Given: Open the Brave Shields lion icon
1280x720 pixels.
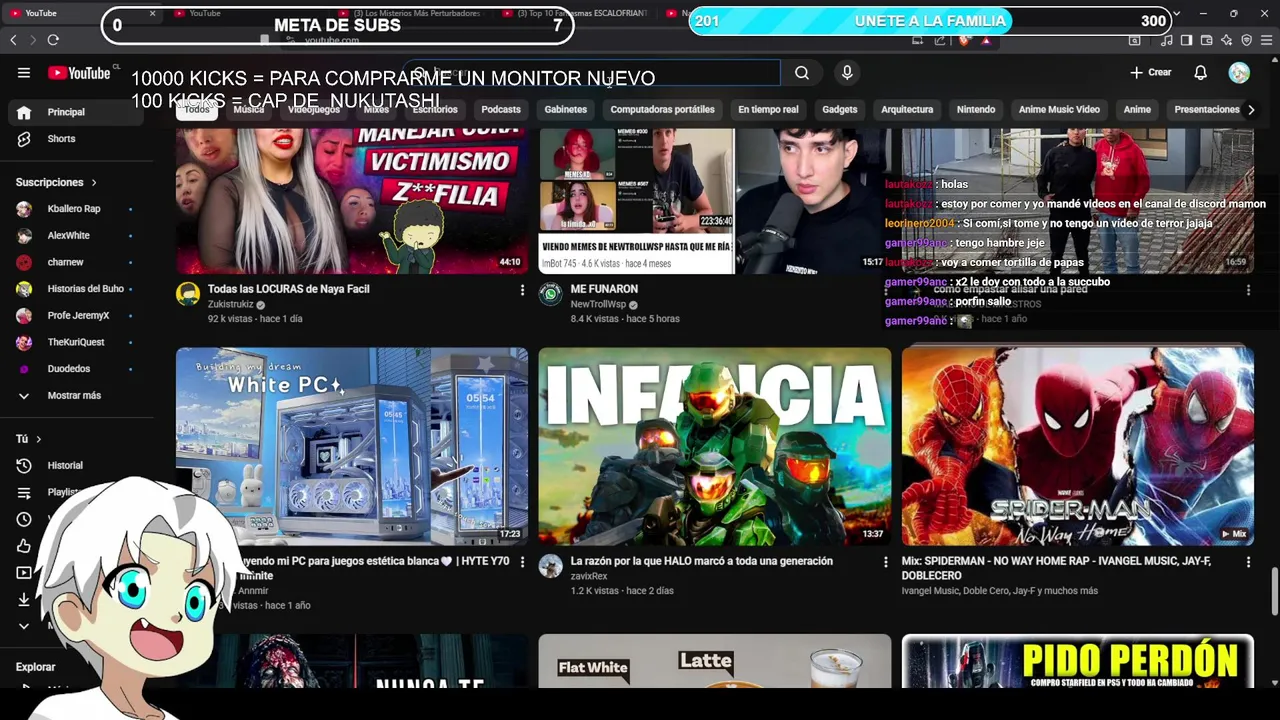Looking at the screenshot, I should (963, 40).
